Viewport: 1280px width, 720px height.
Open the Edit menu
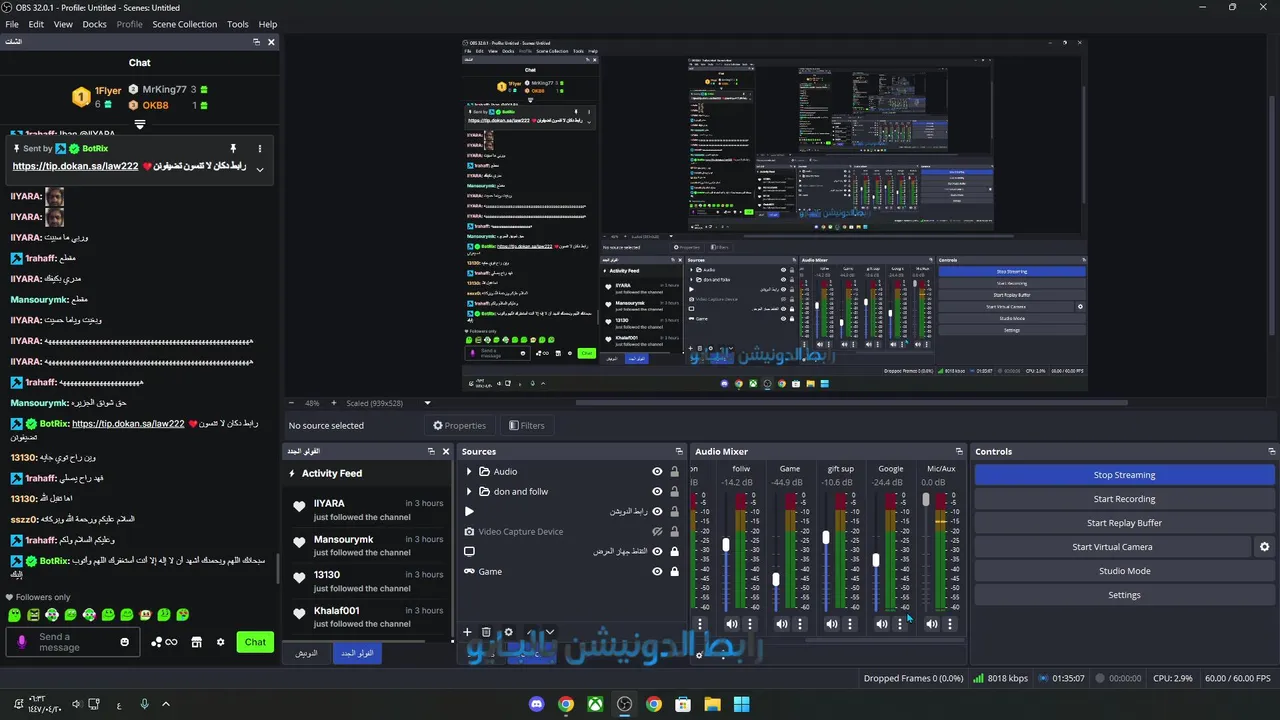(x=36, y=24)
